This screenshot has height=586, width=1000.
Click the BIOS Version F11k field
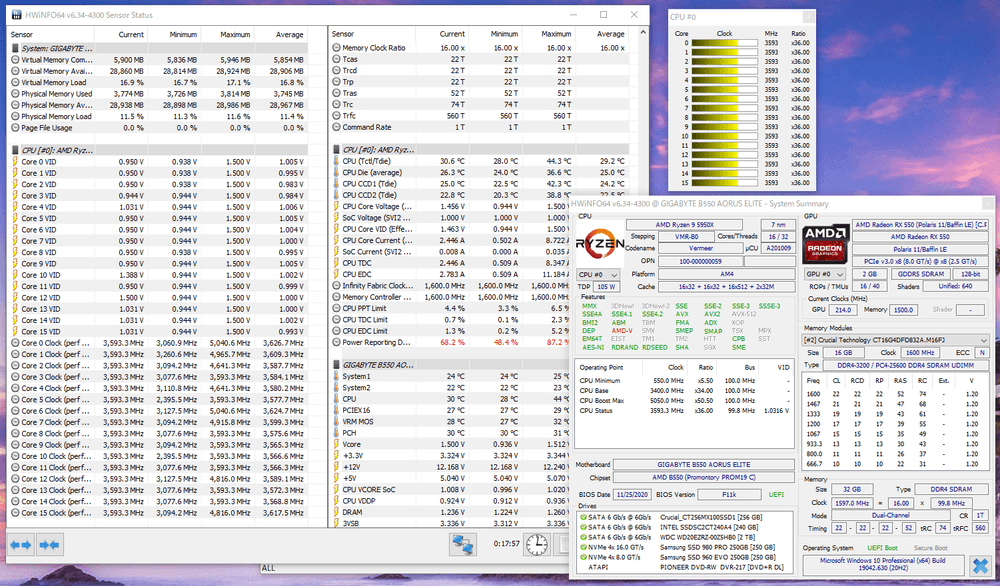pyautogui.click(x=729, y=495)
